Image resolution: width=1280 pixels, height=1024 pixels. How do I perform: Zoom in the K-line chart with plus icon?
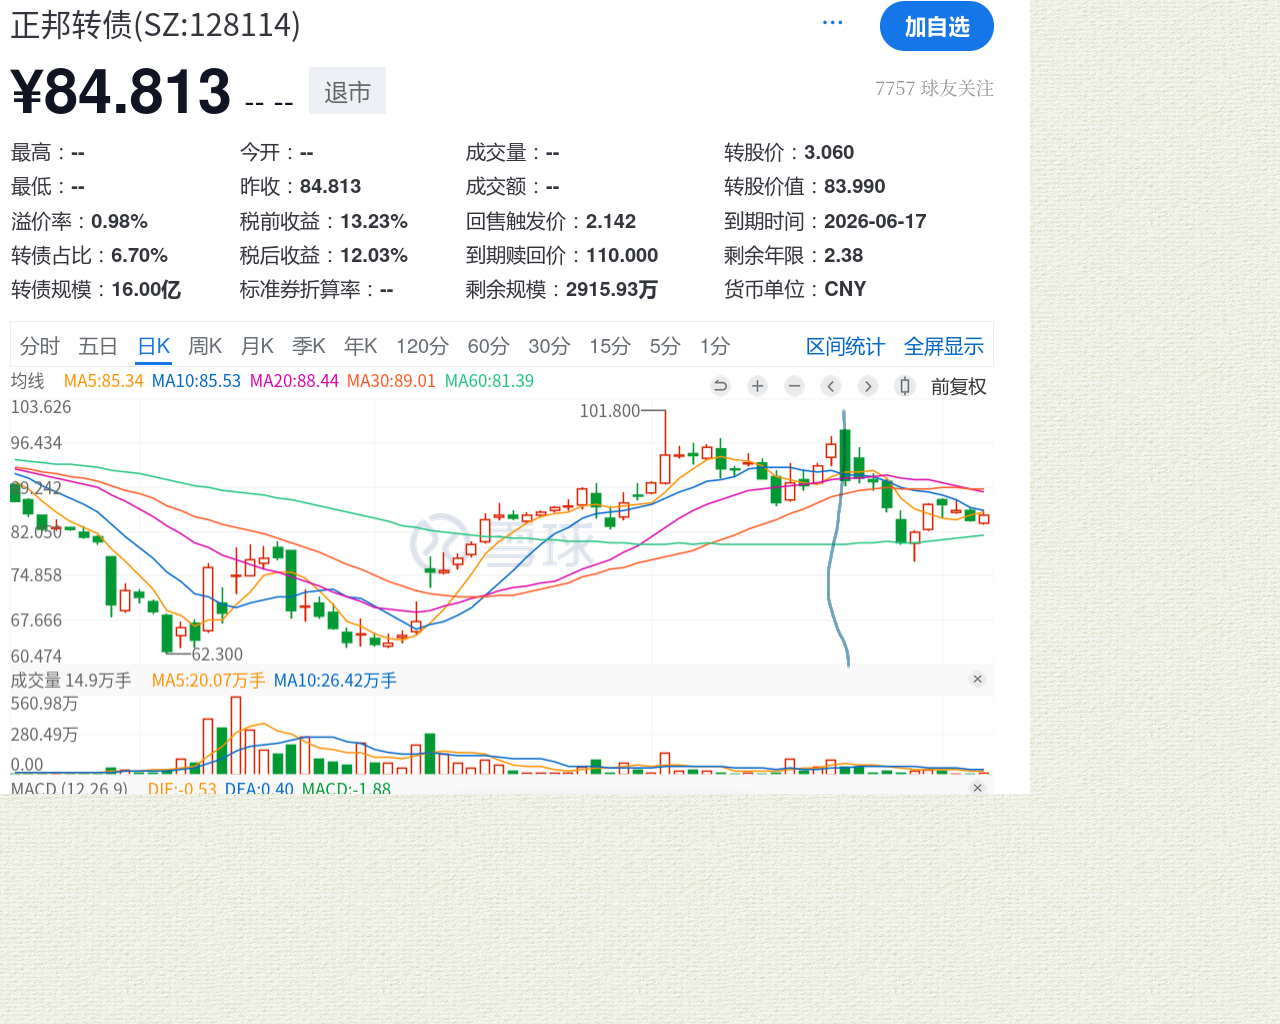tap(757, 386)
